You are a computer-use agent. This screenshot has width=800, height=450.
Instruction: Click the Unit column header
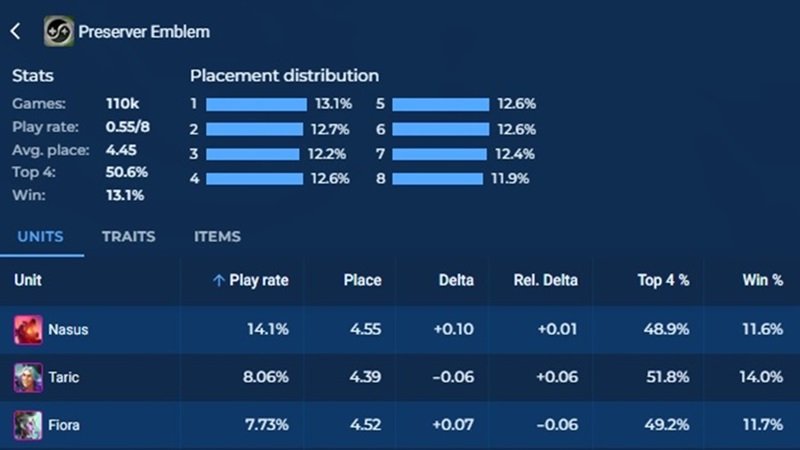[x=28, y=281]
